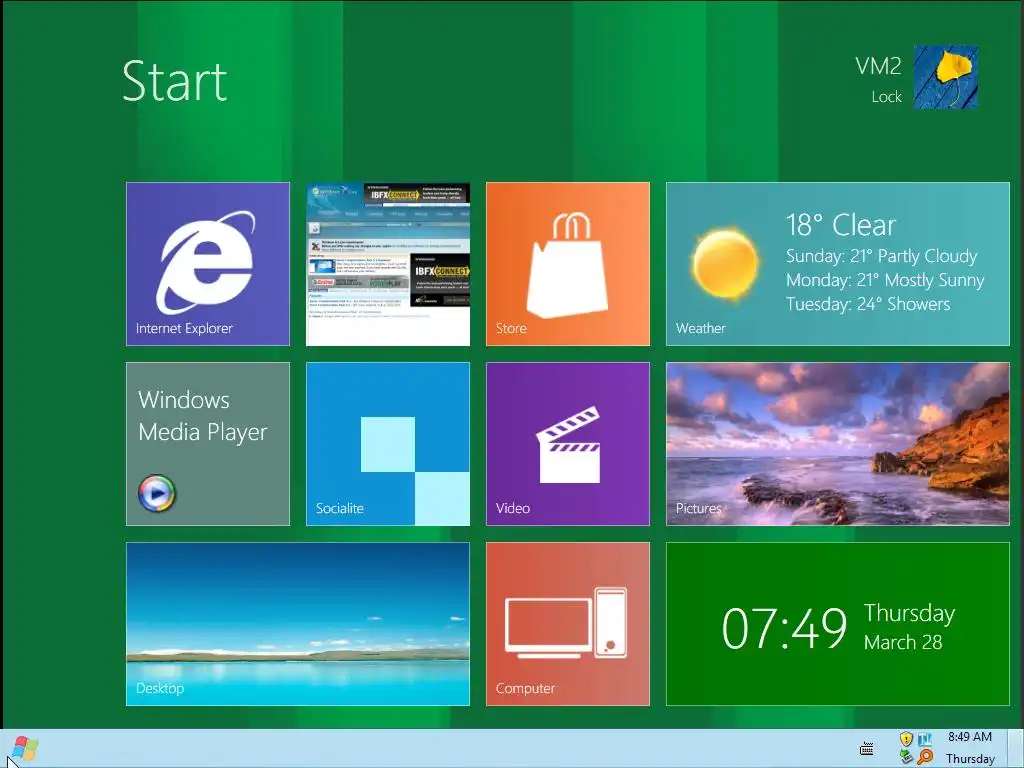This screenshot has width=1024, height=768.
Task: Click the blue network monitor tray icon
Action: (925, 739)
